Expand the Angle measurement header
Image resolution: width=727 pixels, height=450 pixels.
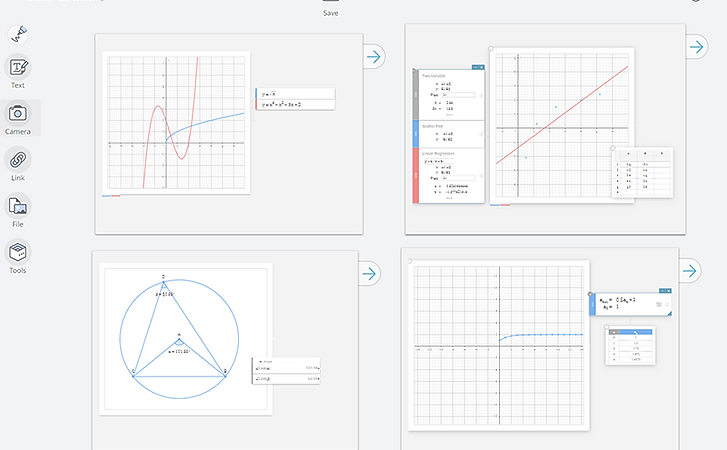pyautogui.click(x=266, y=361)
